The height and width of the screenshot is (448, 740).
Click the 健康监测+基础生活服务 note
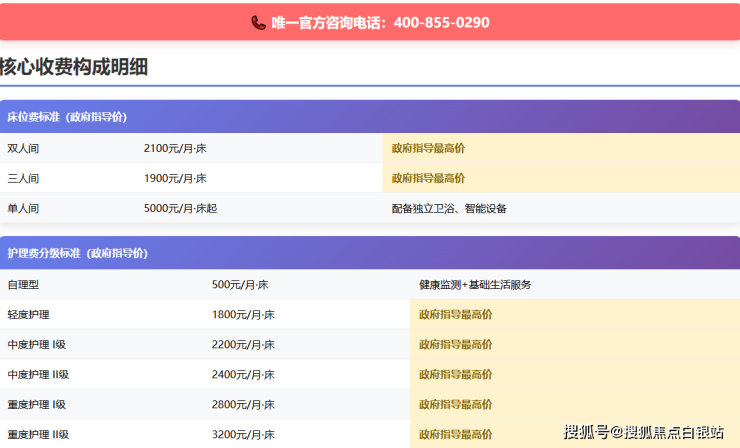click(x=475, y=284)
